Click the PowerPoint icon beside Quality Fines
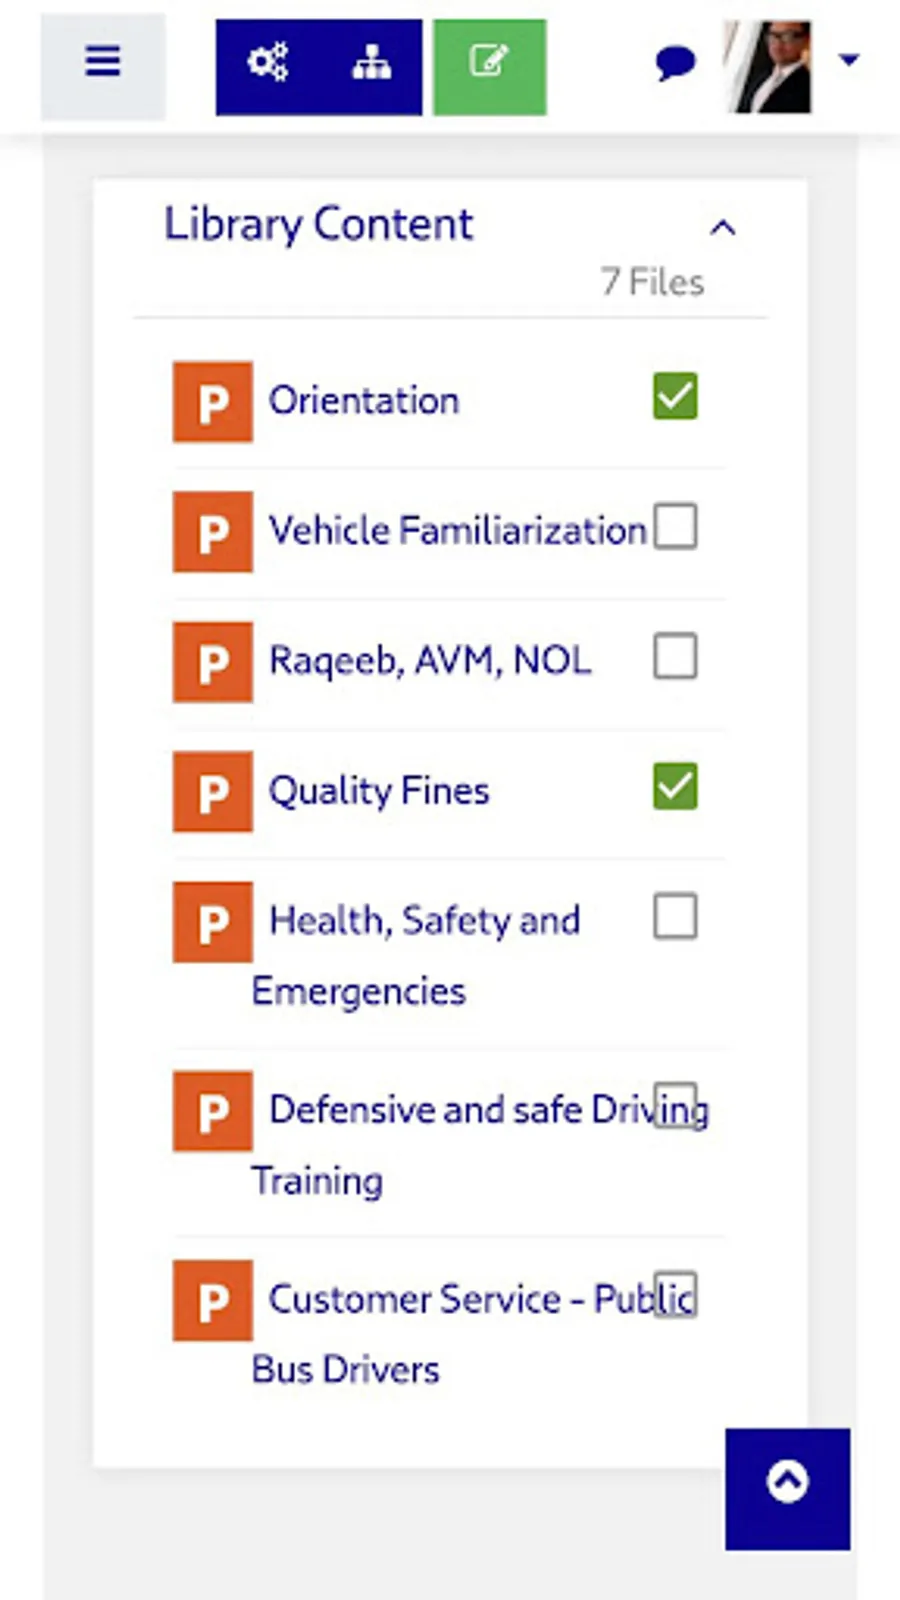Screen dimensions: 900x1600 pos(212,792)
